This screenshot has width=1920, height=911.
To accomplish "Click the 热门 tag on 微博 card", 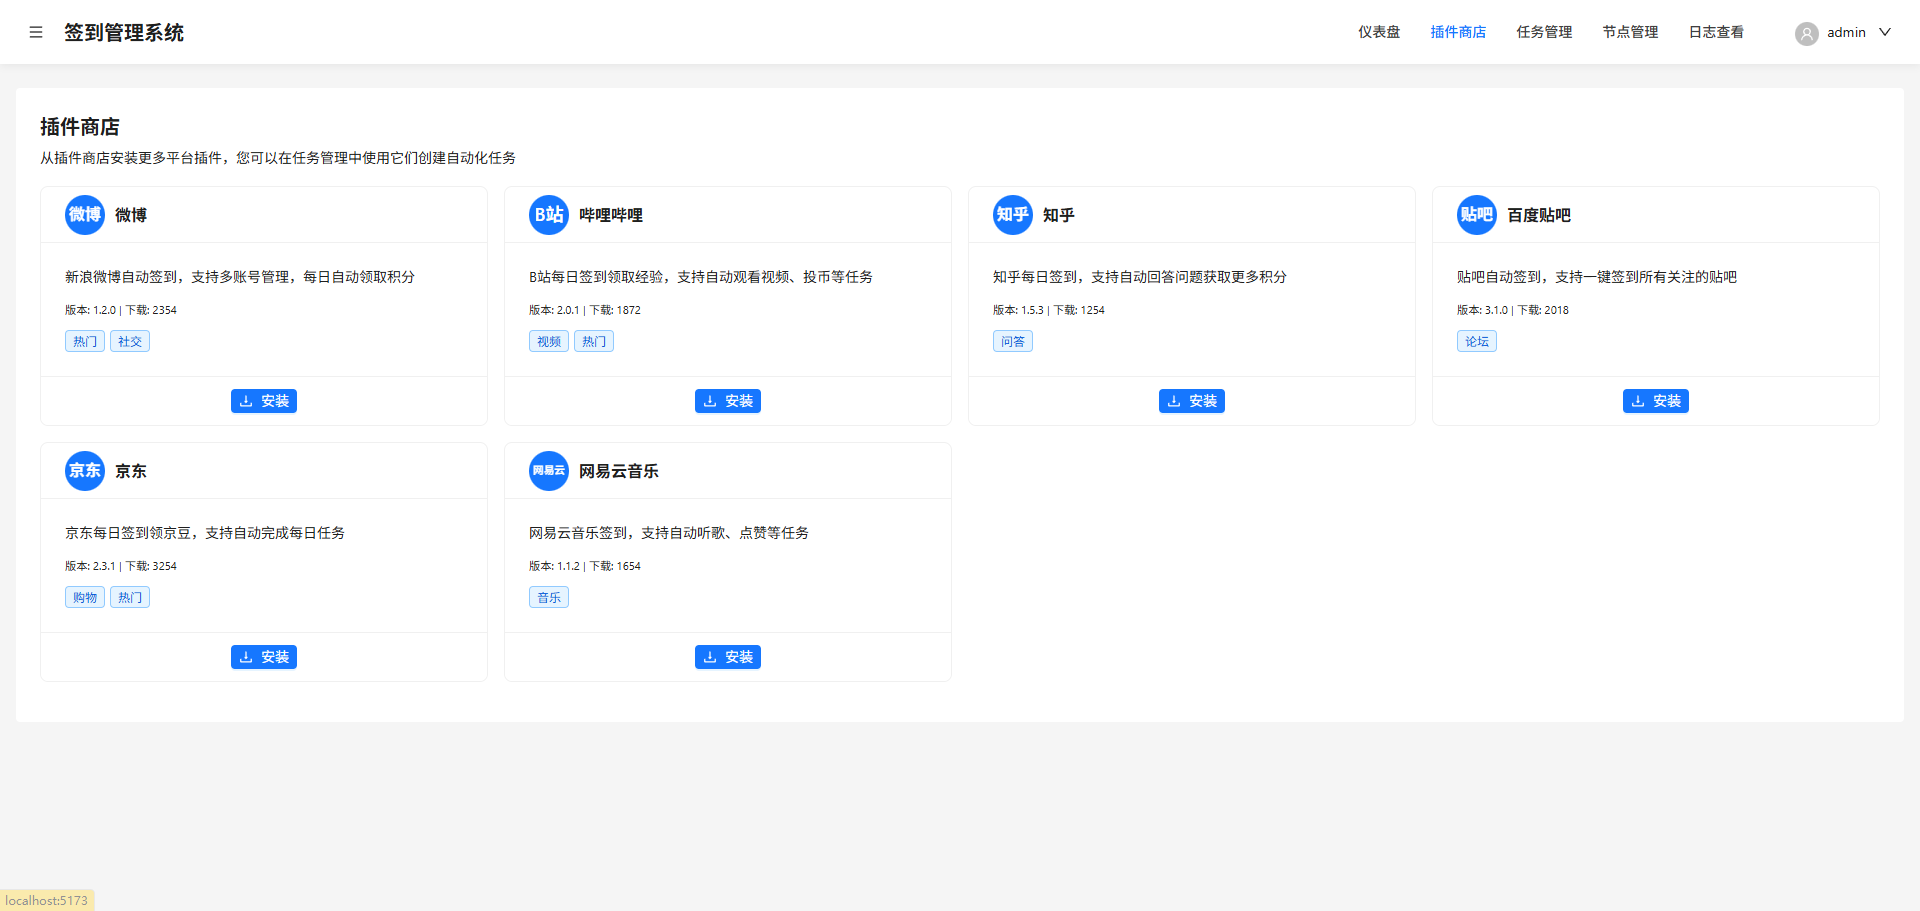I will (x=85, y=341).
